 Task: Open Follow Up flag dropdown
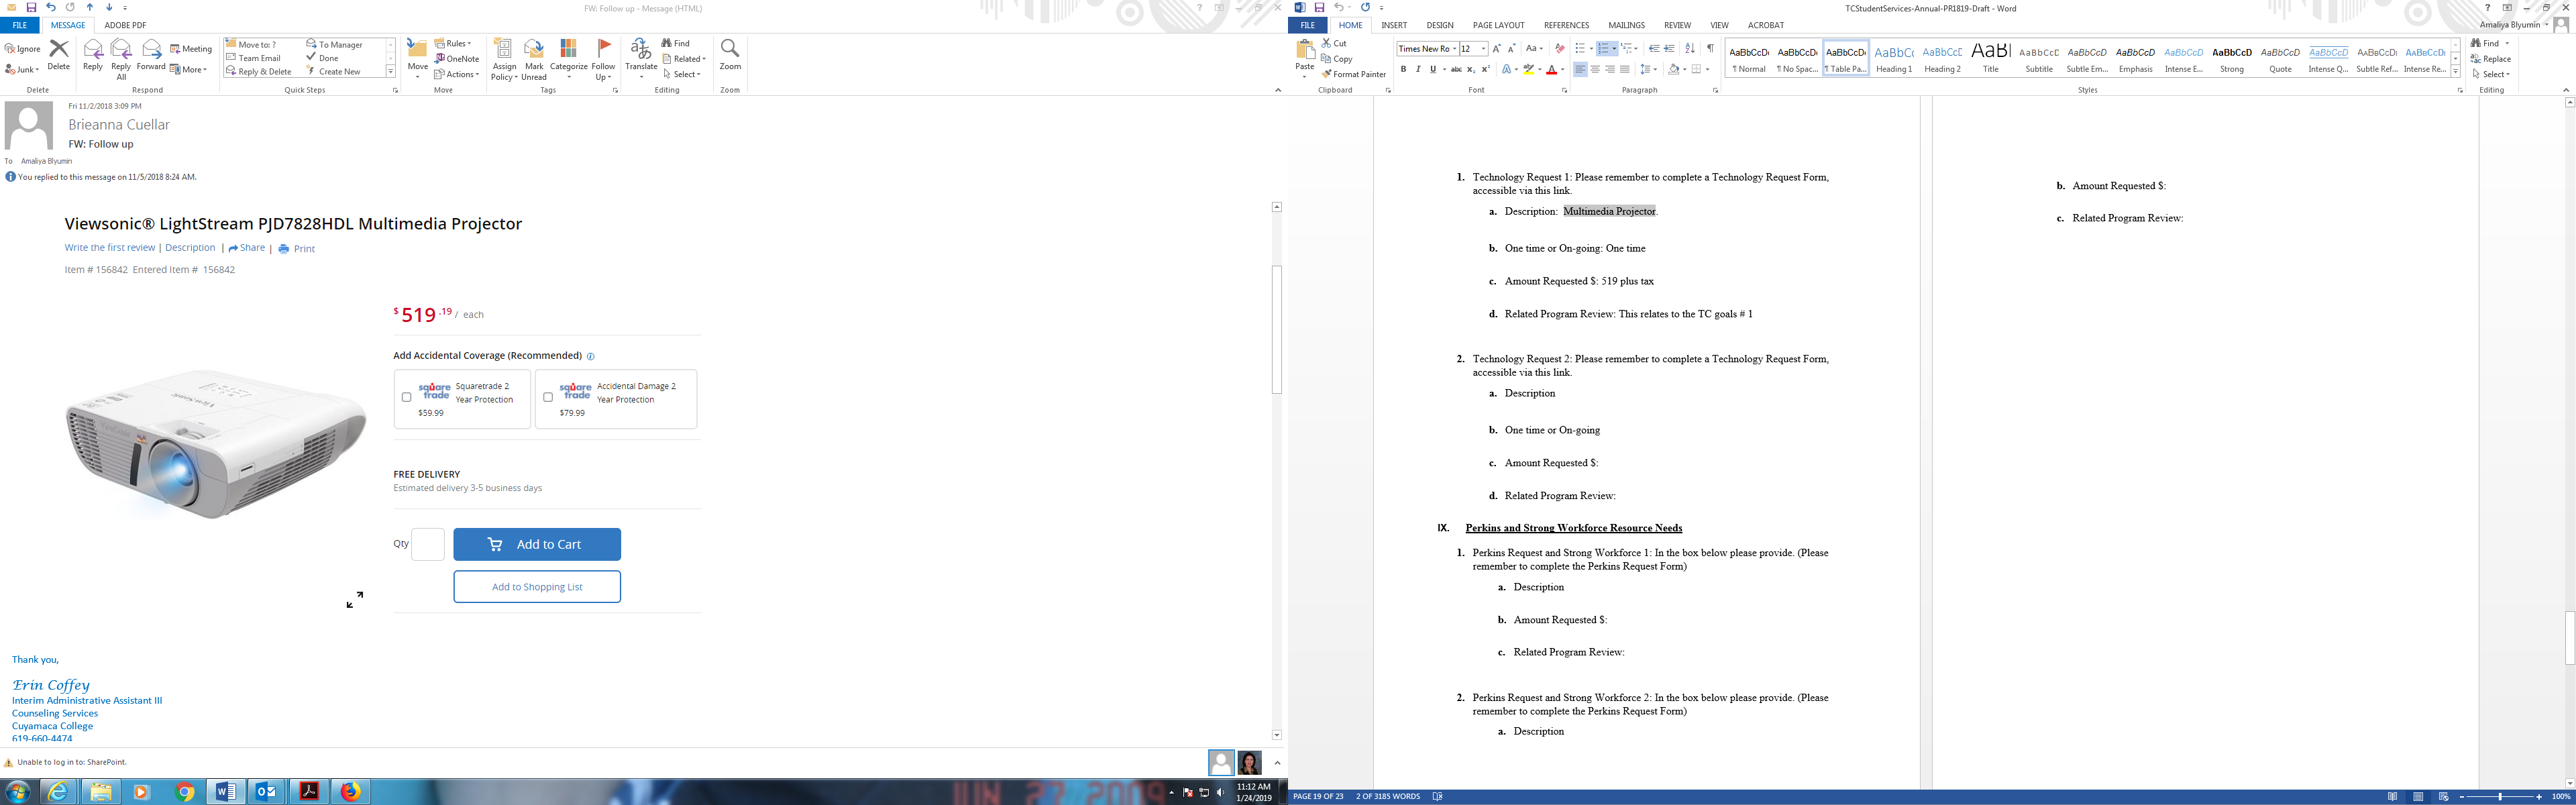coord(603,60)
